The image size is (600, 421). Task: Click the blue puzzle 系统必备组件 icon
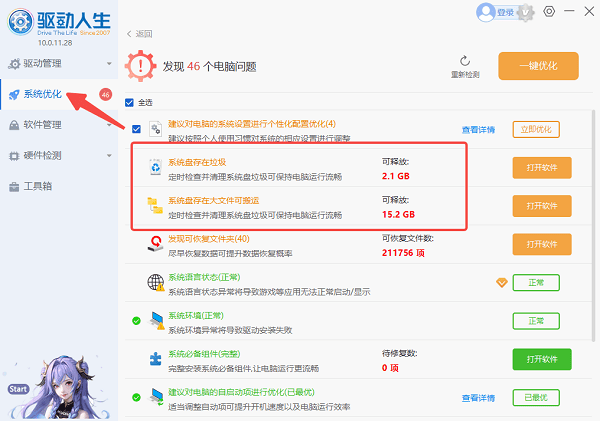[155, 359]
